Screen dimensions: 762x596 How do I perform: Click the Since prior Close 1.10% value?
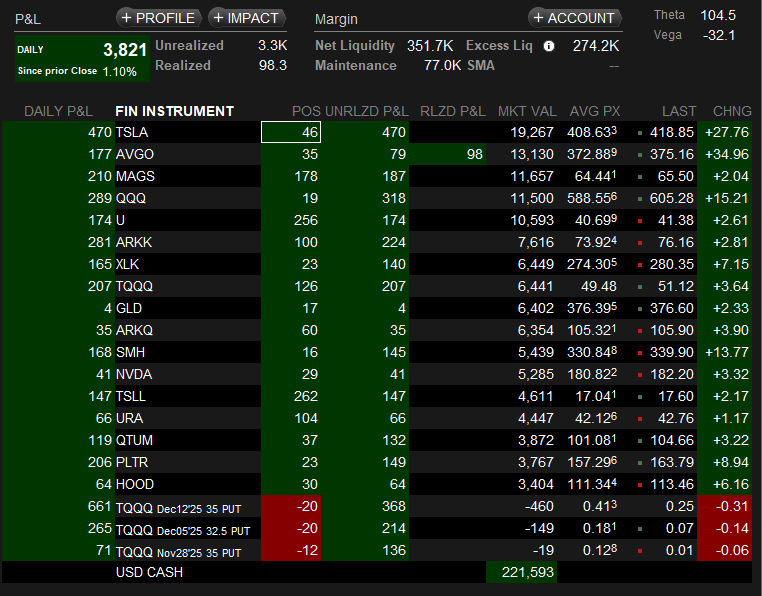pyautogui.click(x=120, y=72)
